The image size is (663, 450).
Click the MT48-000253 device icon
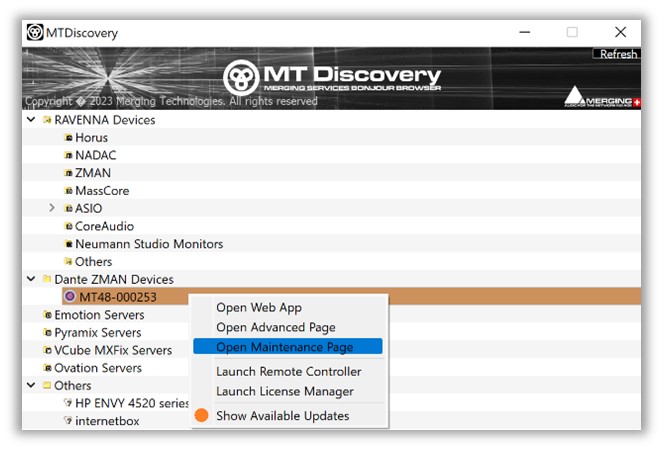[x=70, y=297]
